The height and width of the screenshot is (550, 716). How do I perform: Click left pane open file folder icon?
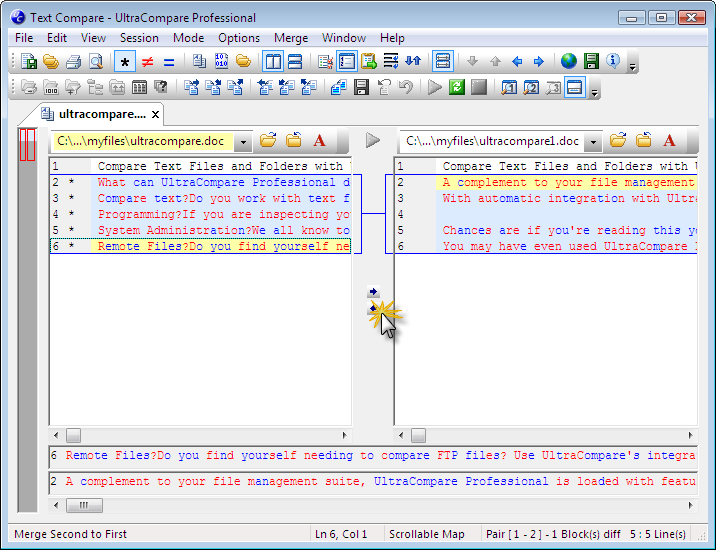pyautogui.click(x=268, y=140)
